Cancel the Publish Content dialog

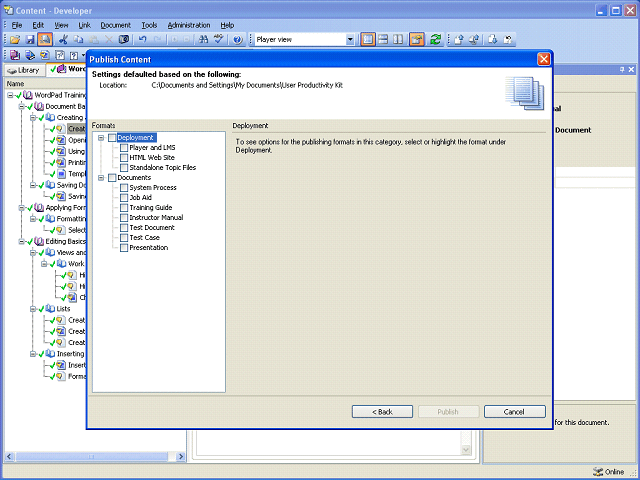click(x=515, y=412)
